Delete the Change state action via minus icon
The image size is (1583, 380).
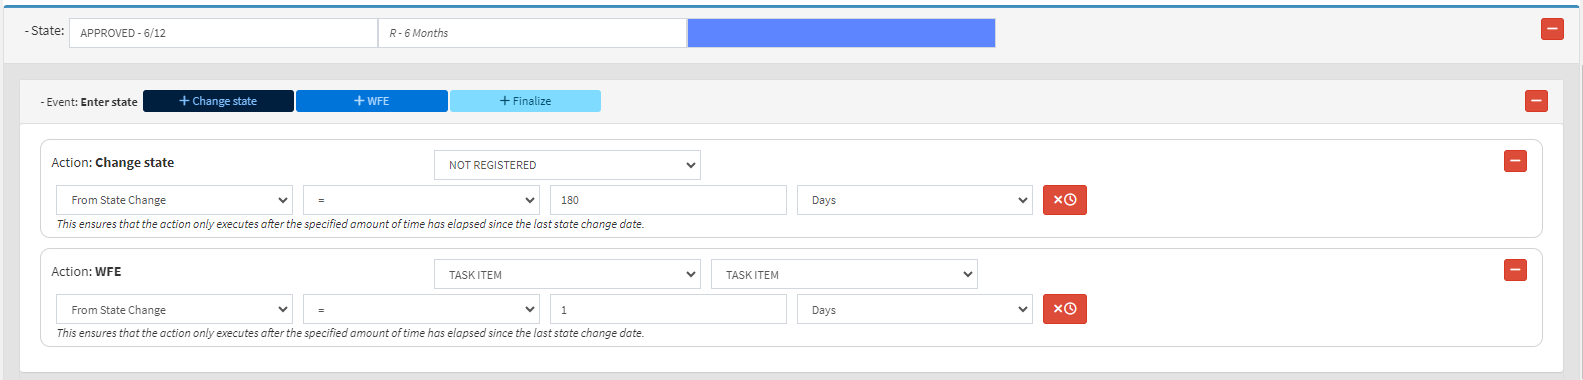(x=1515, y=161)
